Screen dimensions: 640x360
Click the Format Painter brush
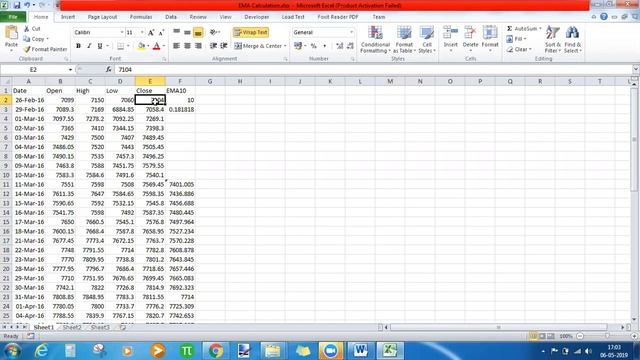[27, 49]
